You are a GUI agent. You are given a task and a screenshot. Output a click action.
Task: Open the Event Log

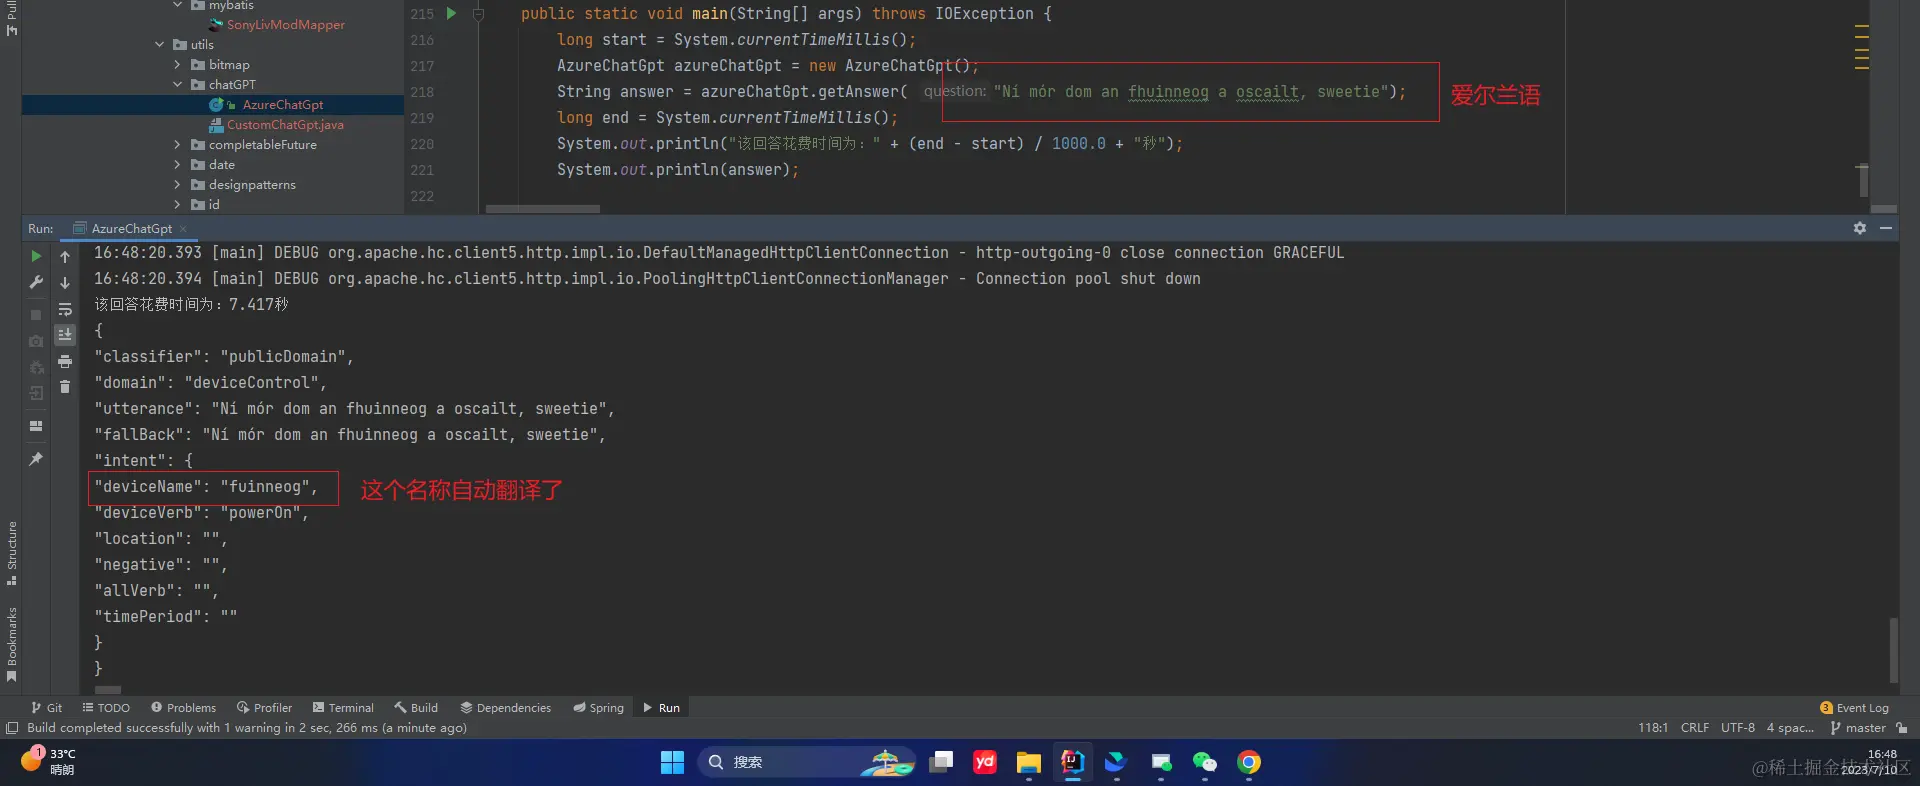(x=1854, y=708)
